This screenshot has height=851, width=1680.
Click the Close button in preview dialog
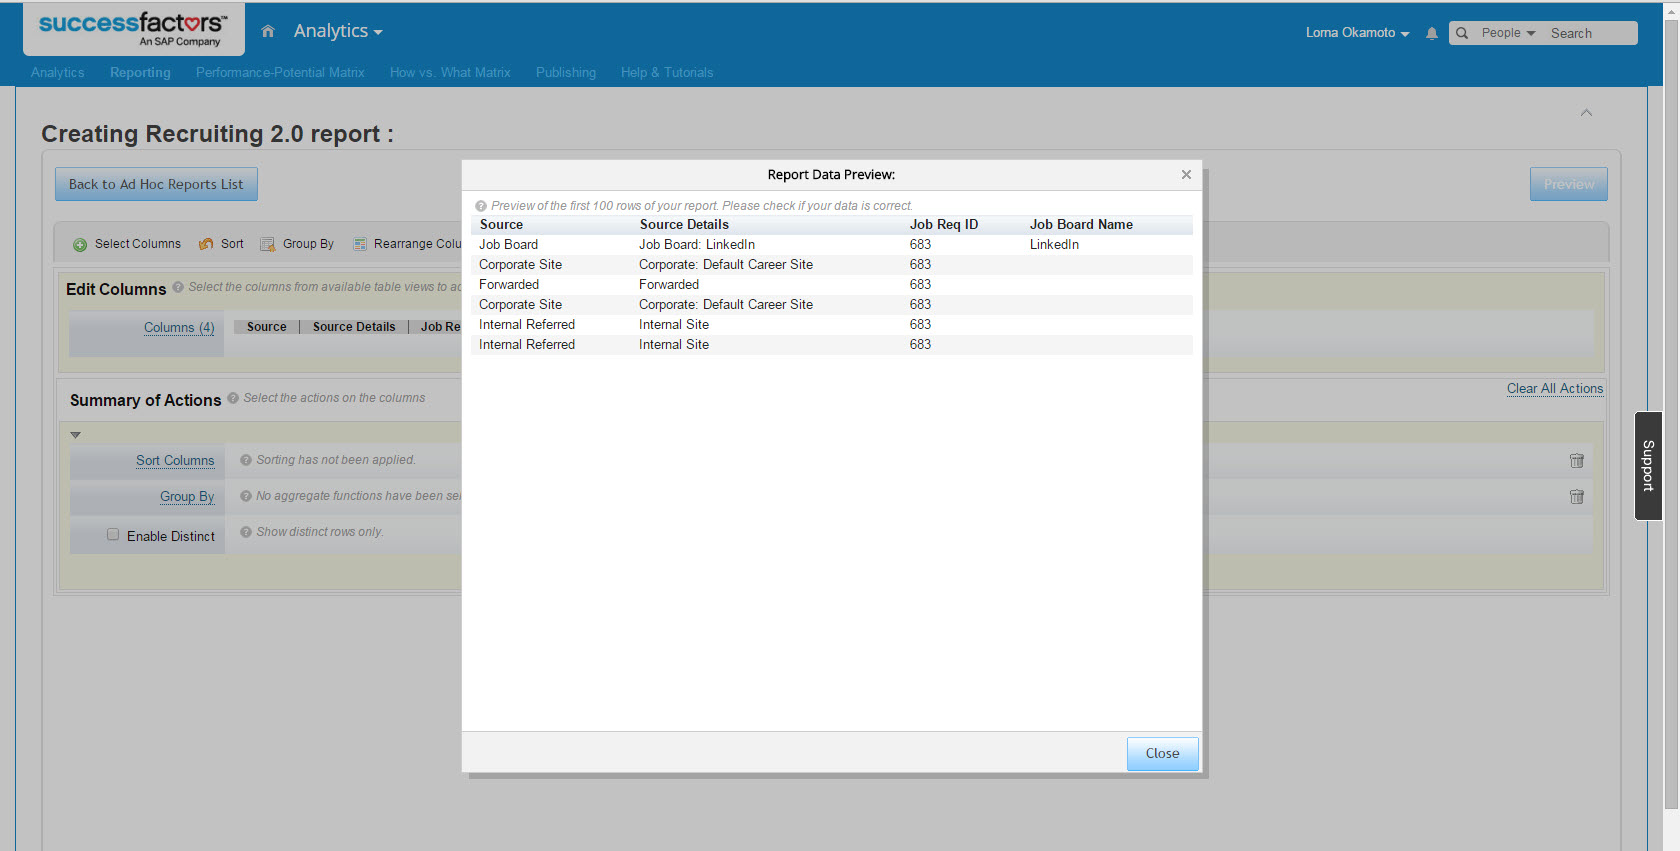(1162, 754)
